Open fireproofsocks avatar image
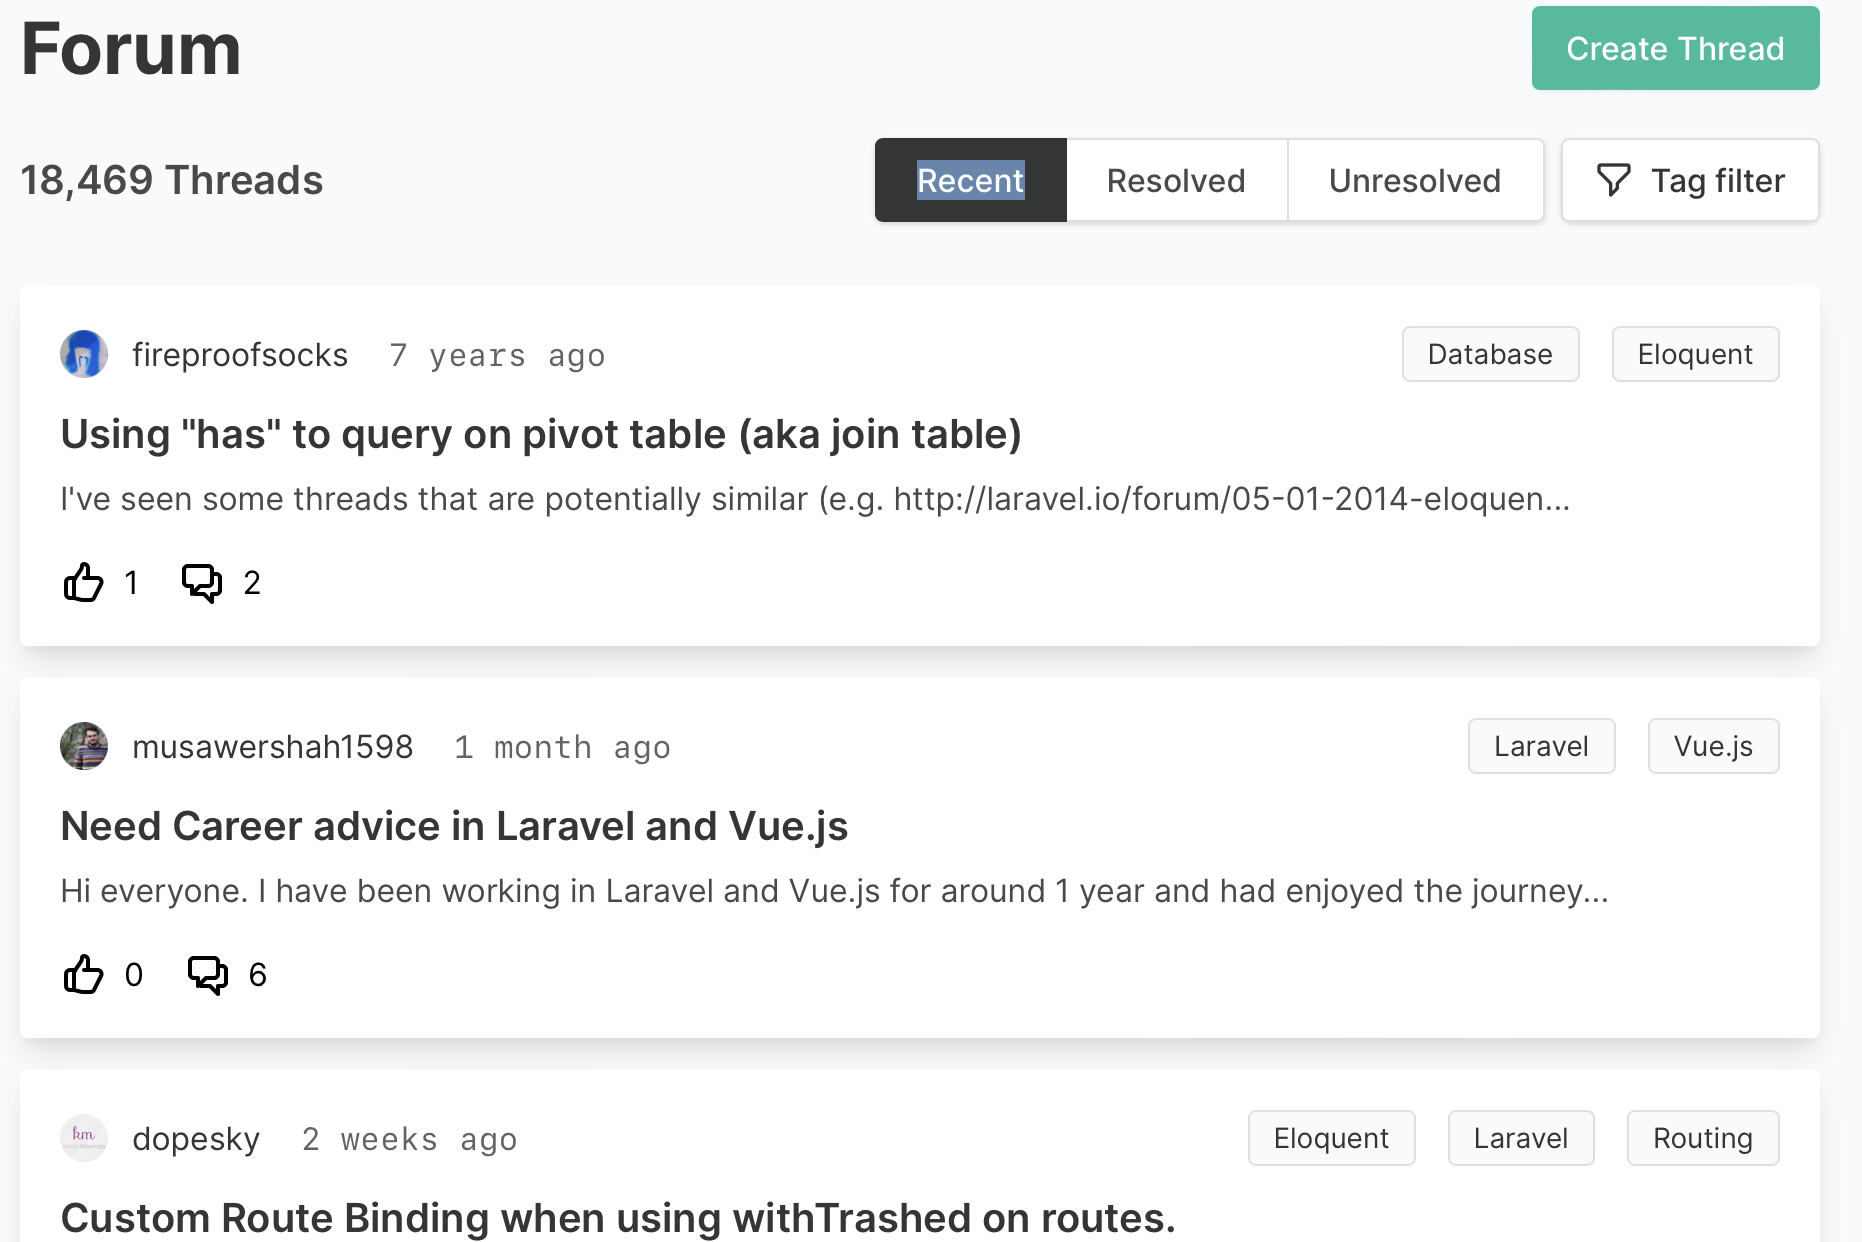The image size is (1862, 1242). click(84, 354)
